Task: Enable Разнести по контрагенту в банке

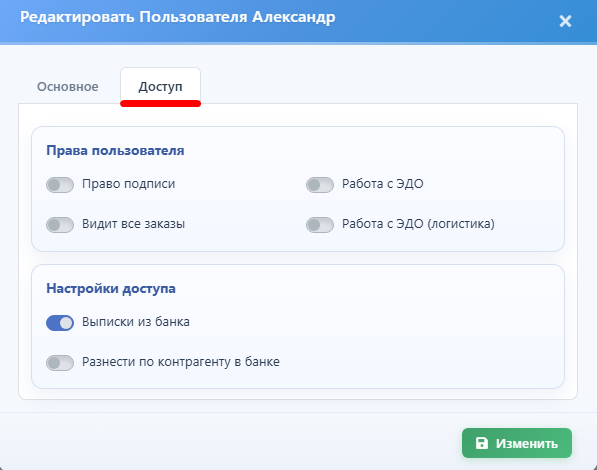Action: [60, 363]
